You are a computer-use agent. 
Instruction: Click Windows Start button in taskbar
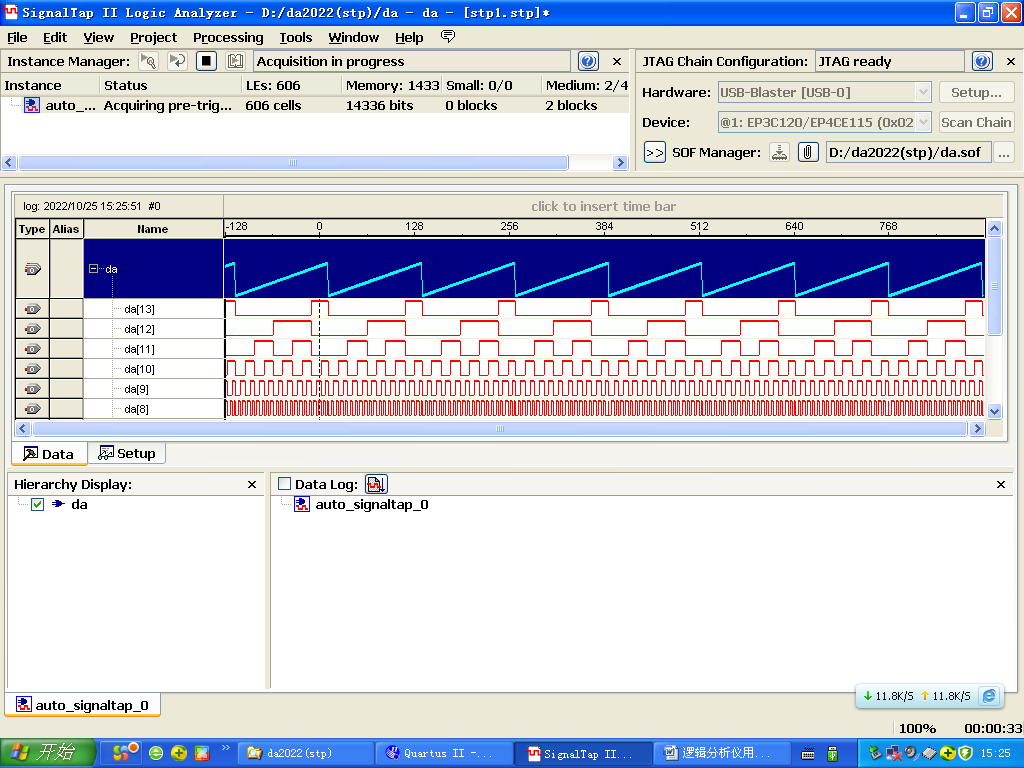pos(48,753)
